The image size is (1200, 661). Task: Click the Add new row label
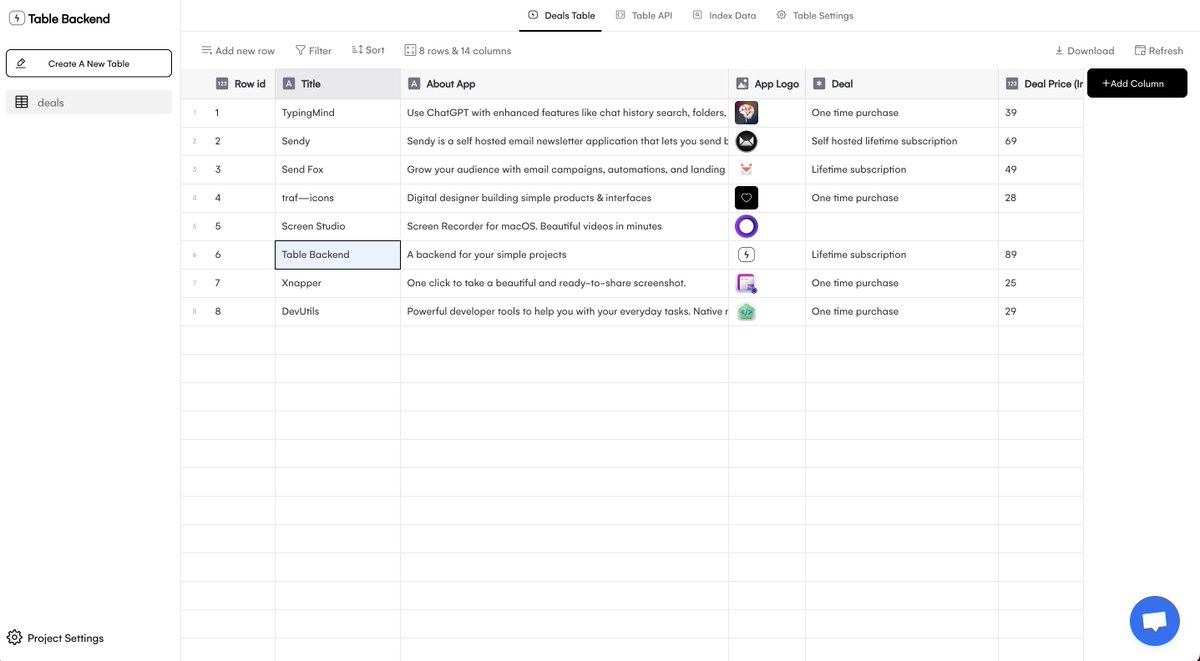tap(245, 51)
